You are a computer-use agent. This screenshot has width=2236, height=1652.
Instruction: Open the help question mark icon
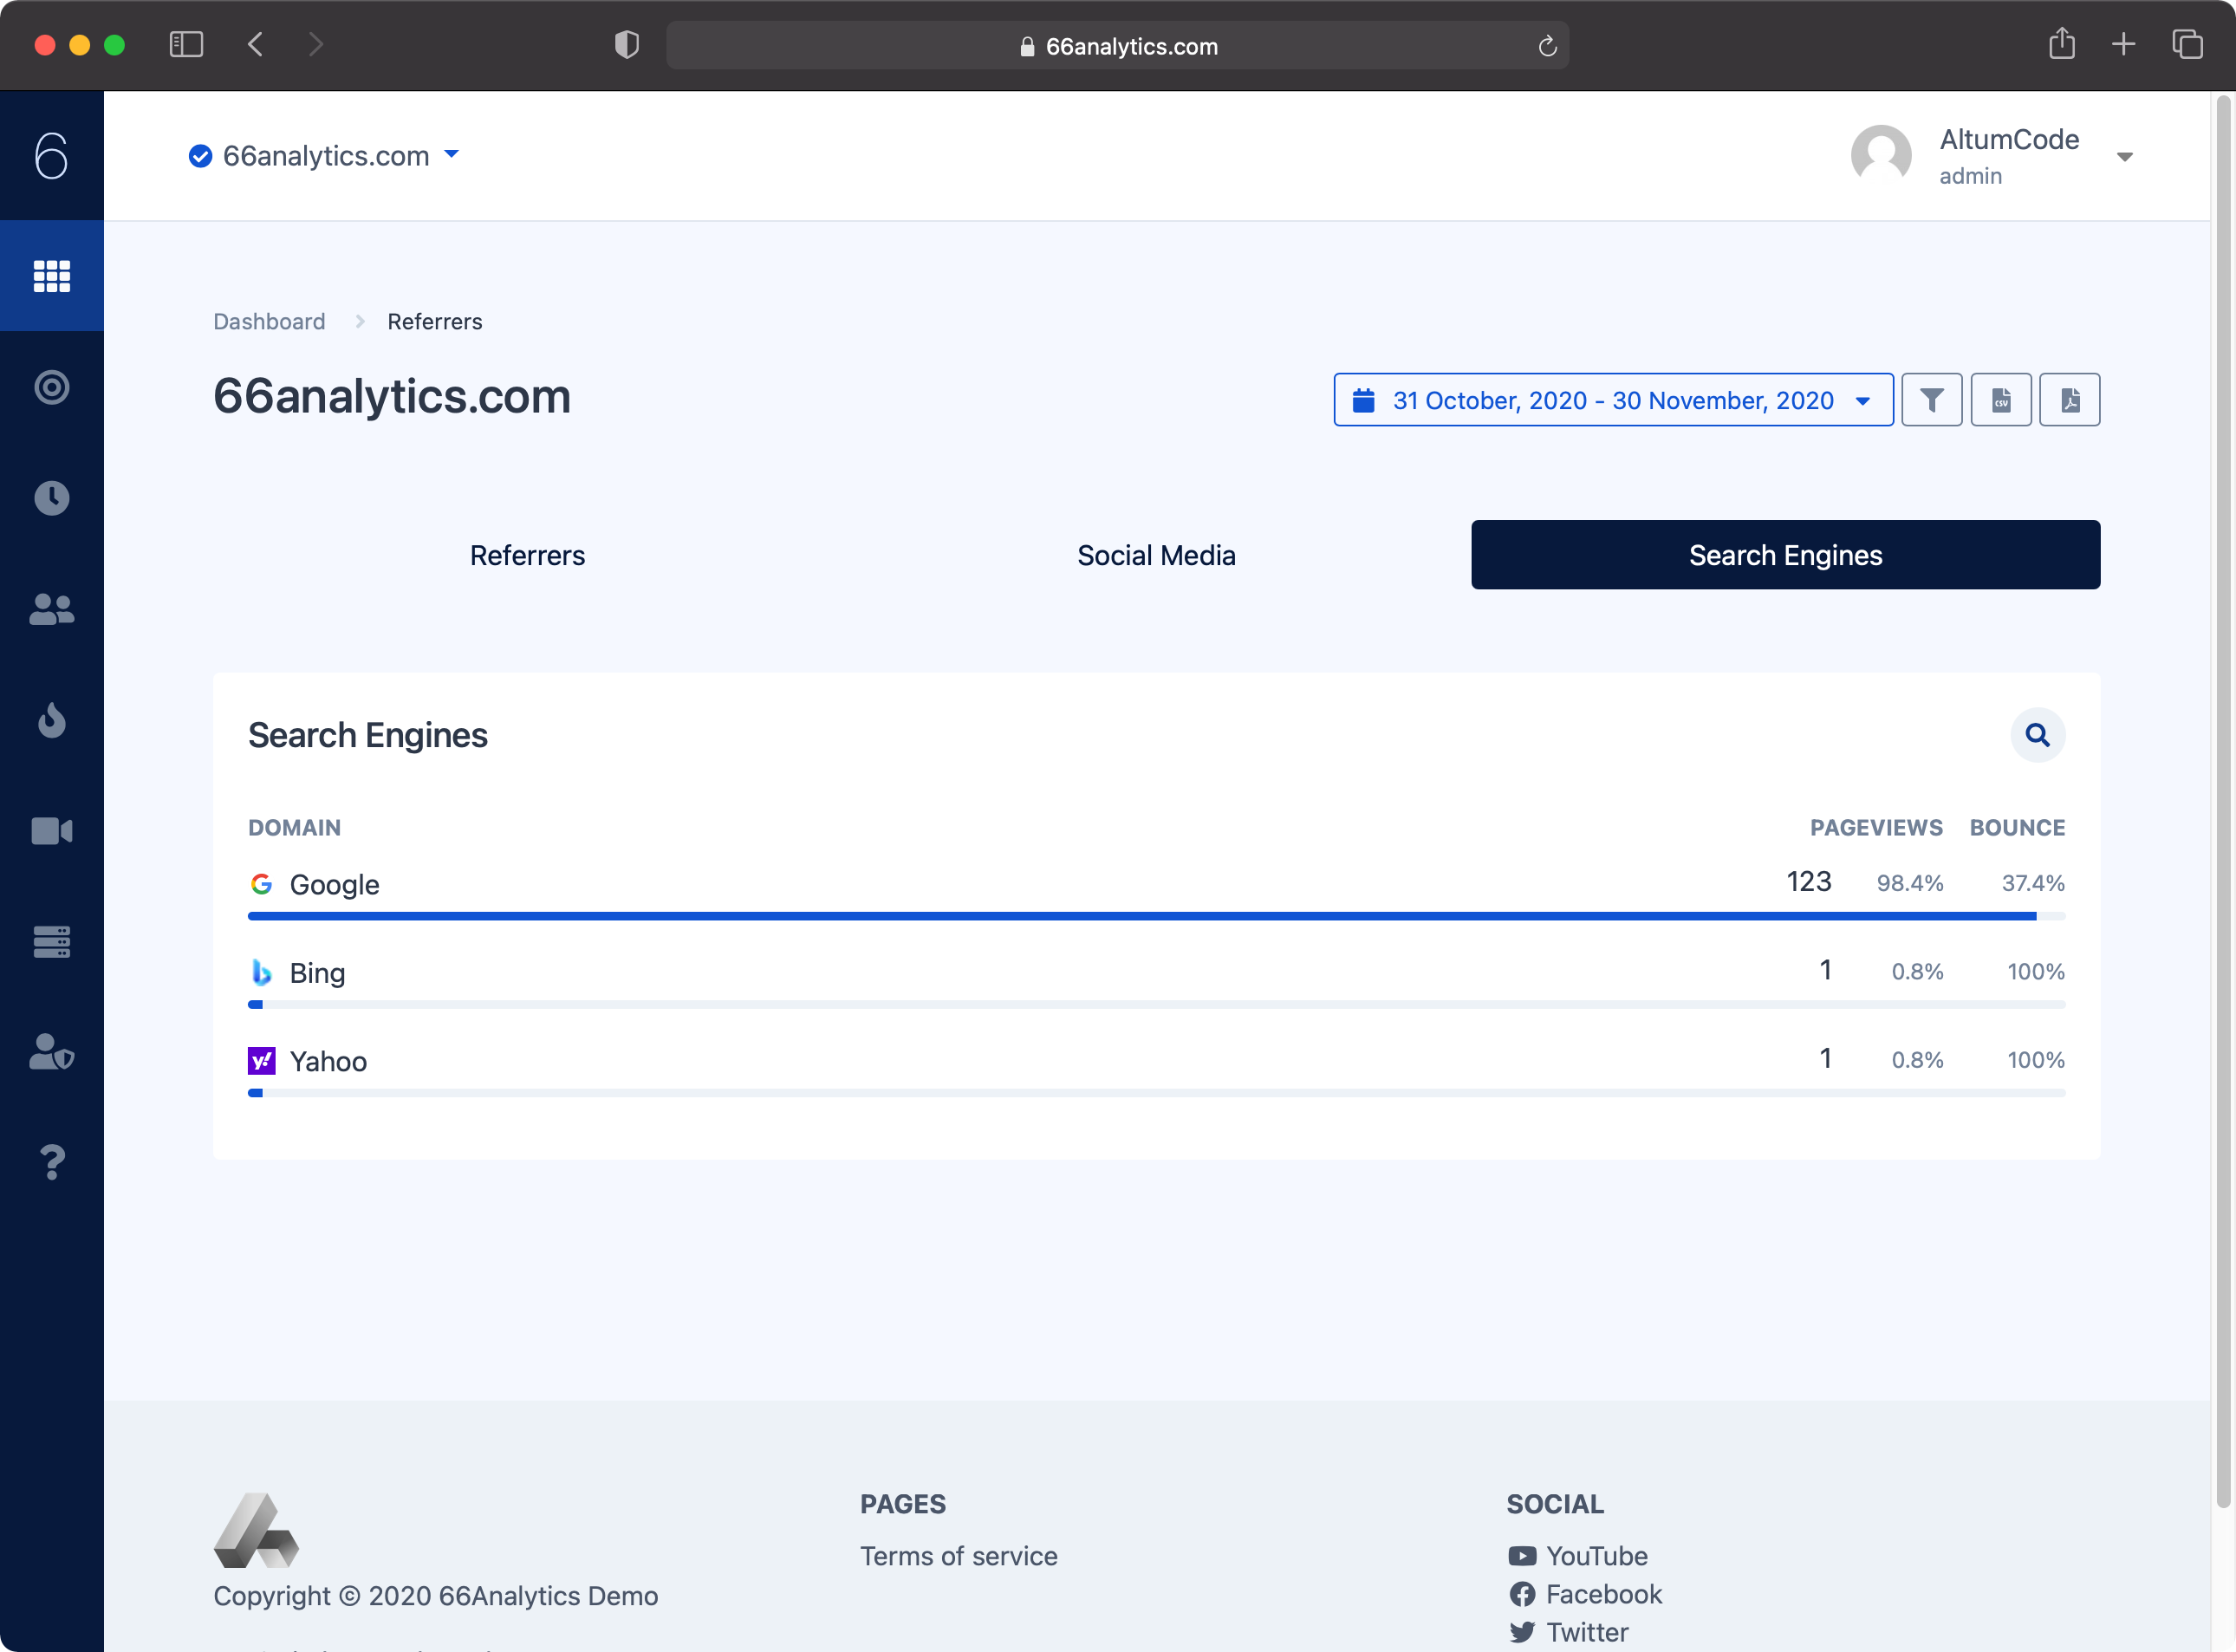pyautogui.click(x=51, y=1162)
